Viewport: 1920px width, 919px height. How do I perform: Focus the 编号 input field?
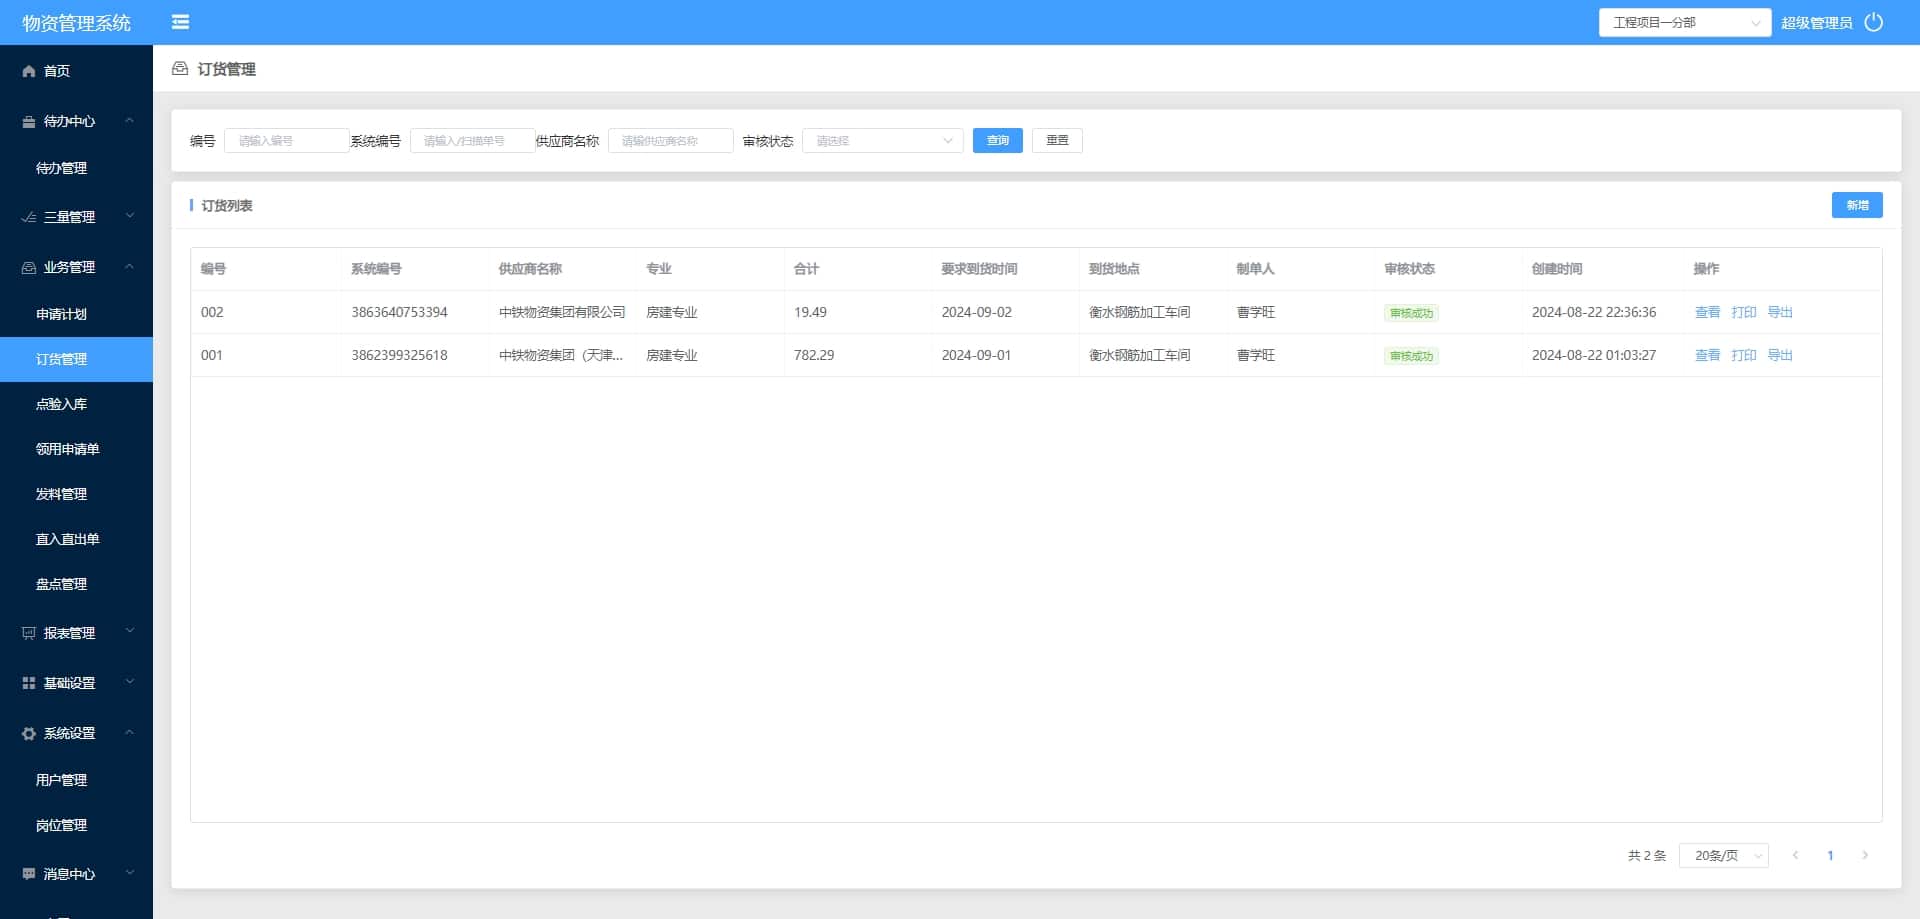pos(286,141)
